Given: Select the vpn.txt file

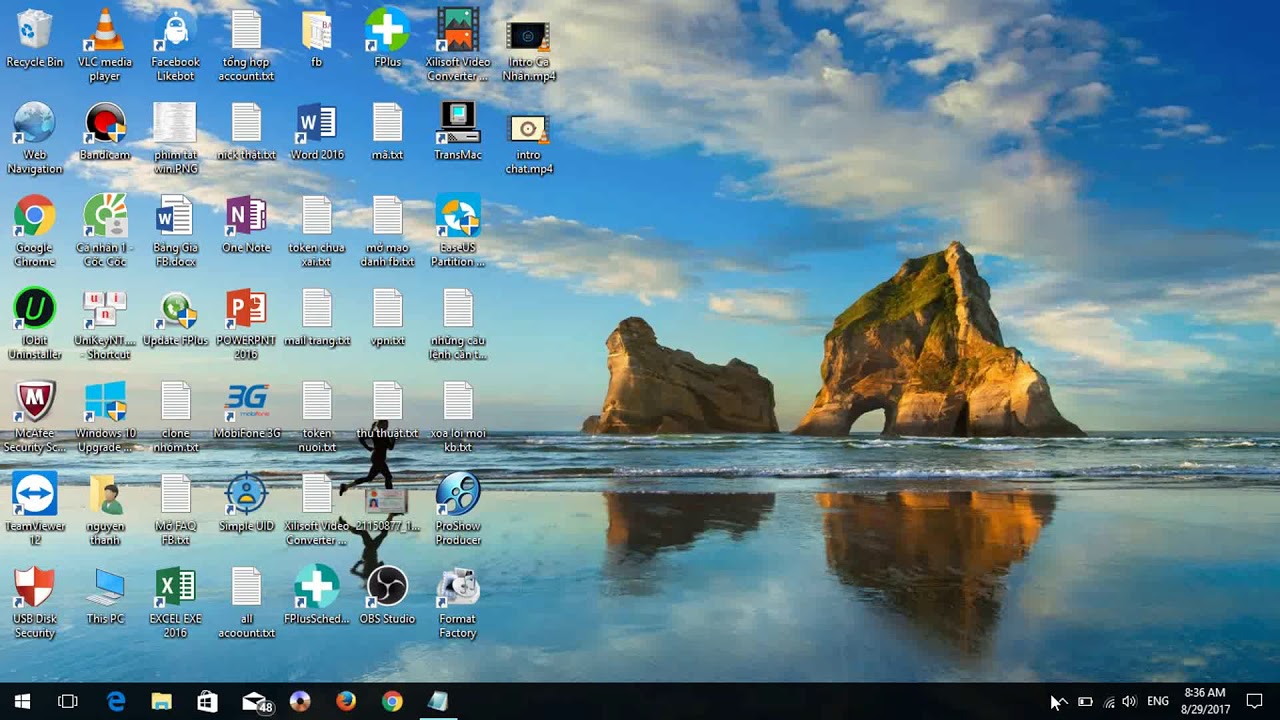Looking at the screenshot, I should tap(387, 317).
